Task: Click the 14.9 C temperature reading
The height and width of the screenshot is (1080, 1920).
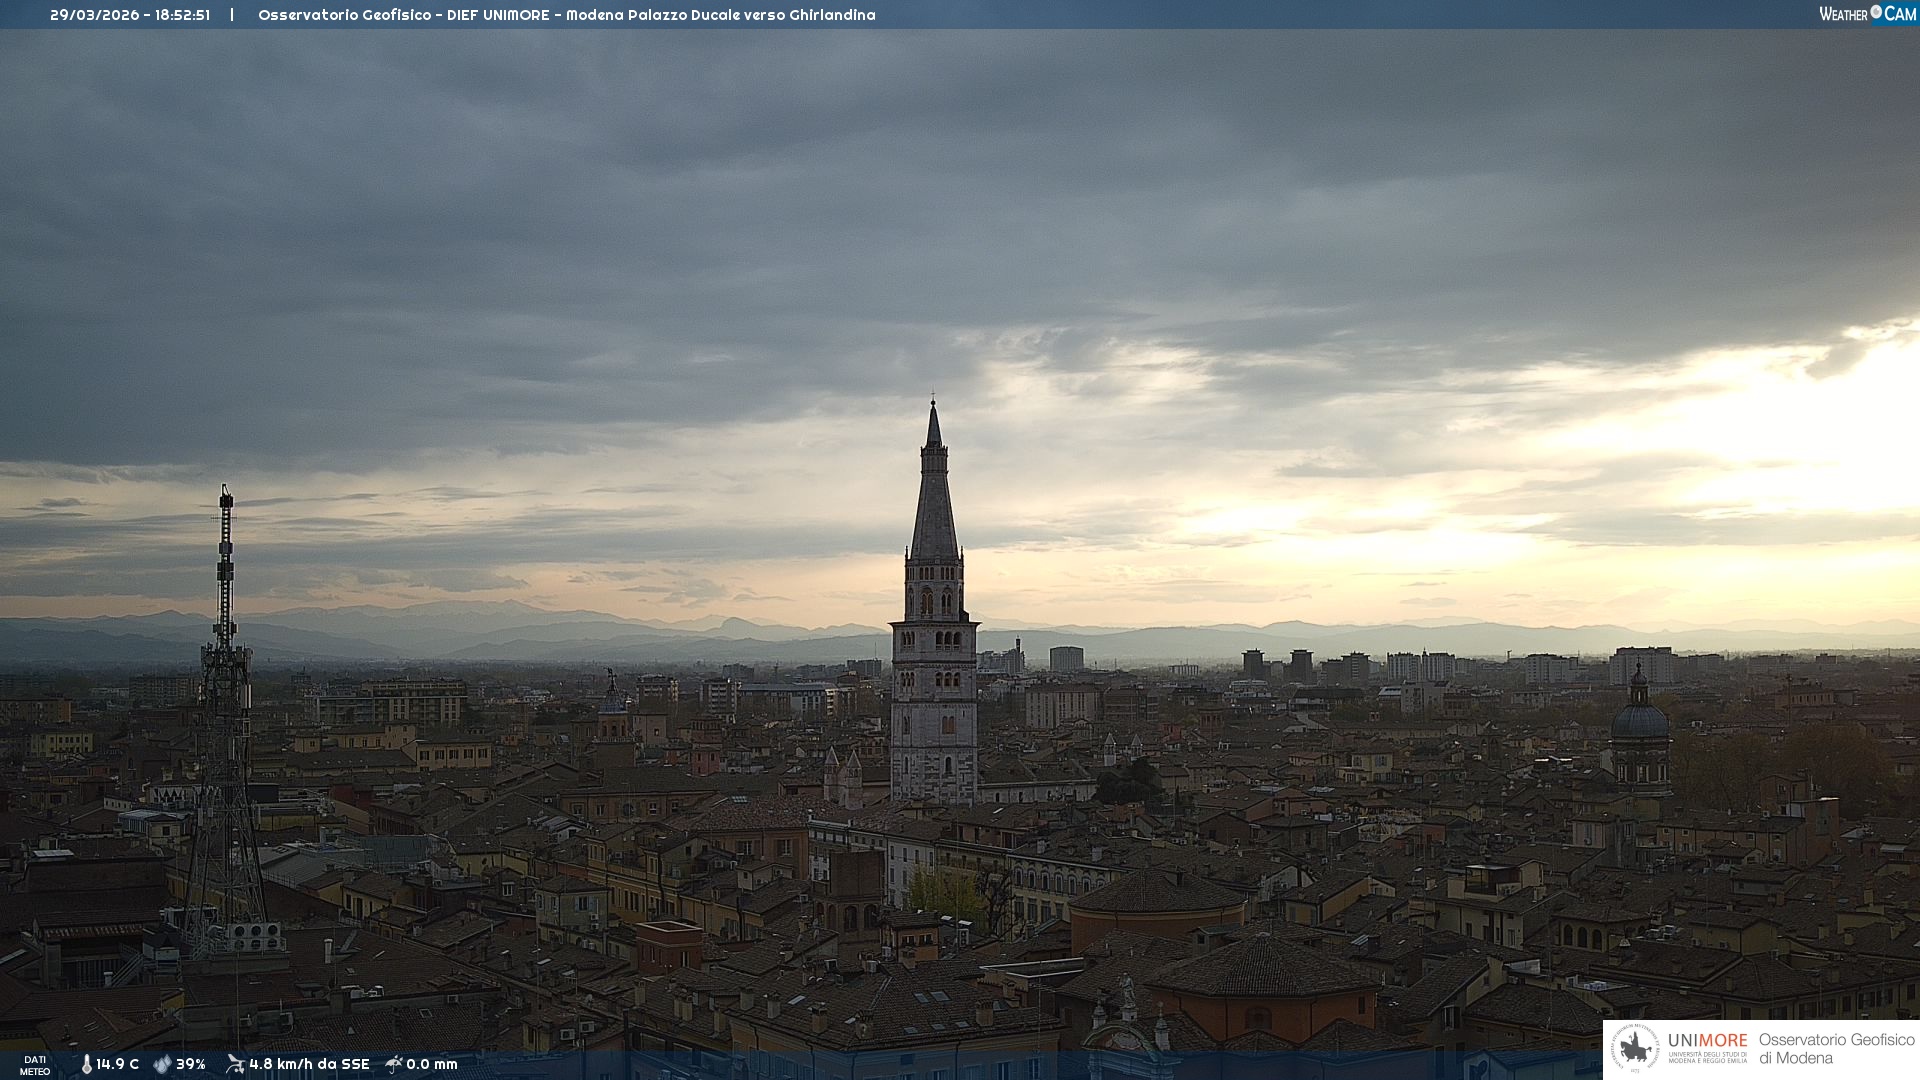Action: [117, 1065]
